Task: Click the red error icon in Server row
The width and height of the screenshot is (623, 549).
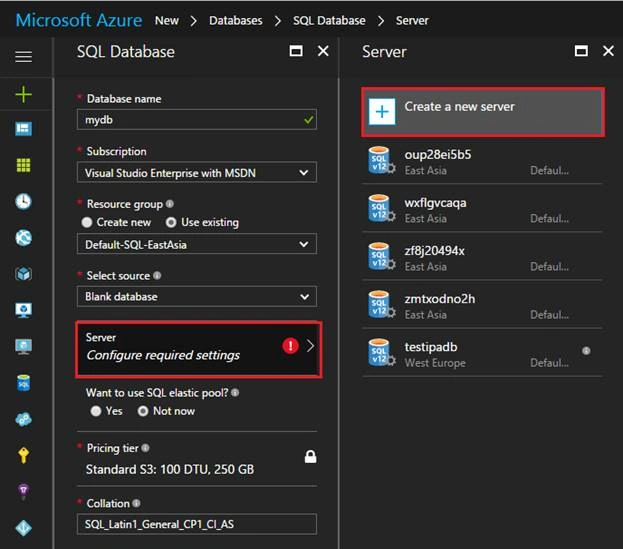Action: click(x=290, y=346)
